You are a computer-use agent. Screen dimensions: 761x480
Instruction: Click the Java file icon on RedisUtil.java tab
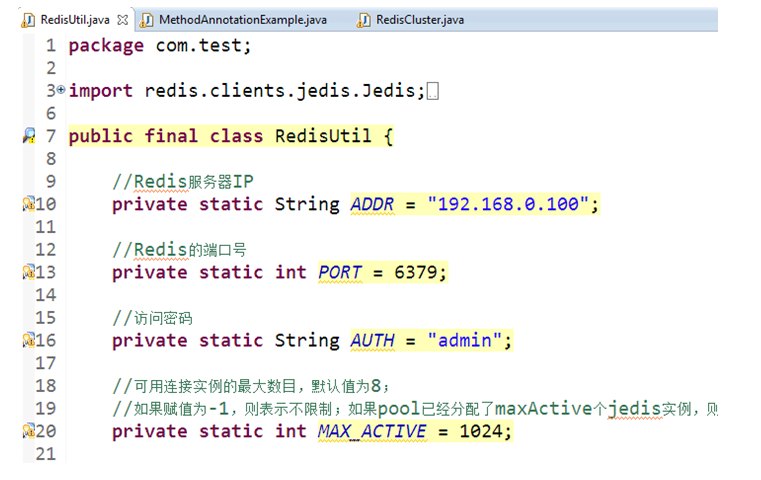[x=28, y=20]
